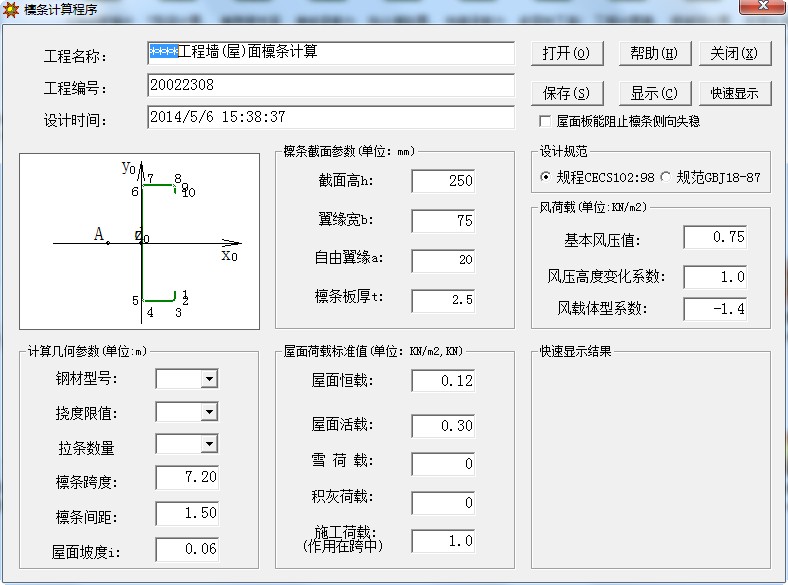Click the app icon in the title bar
Screen dimensions: 788x585
[x=10, y=9]
